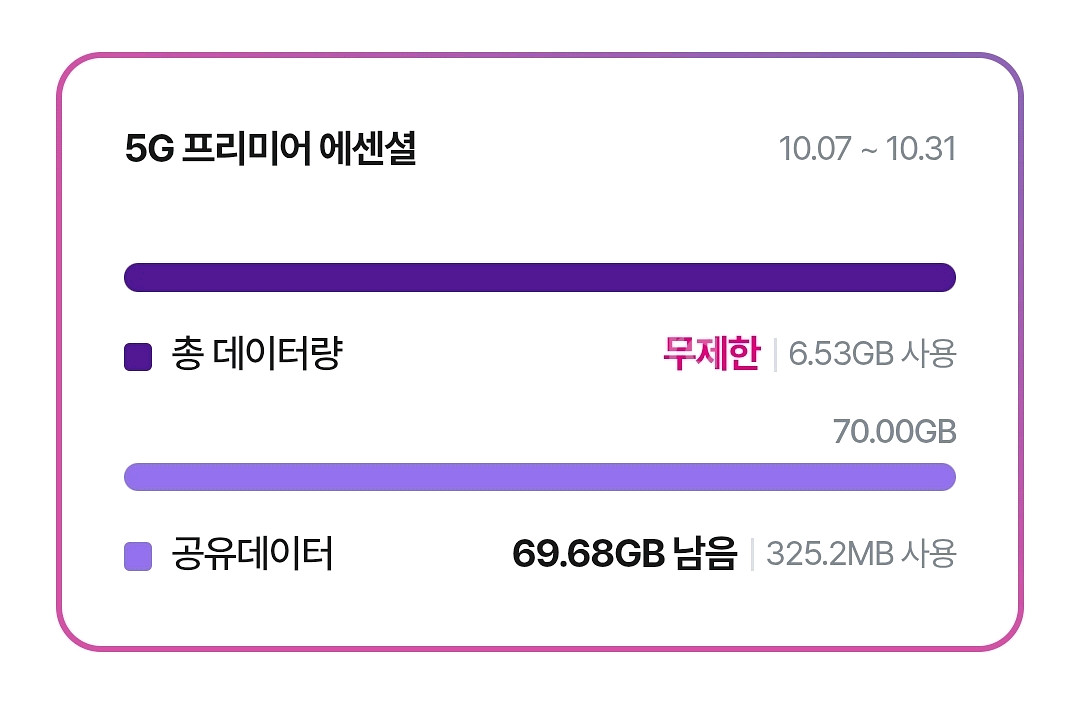Click the divider between 69.68GB 남음 and 325.2MB
Image resolution: width=1080 pixels, height=703 pixels.
(x=752, y=553)
